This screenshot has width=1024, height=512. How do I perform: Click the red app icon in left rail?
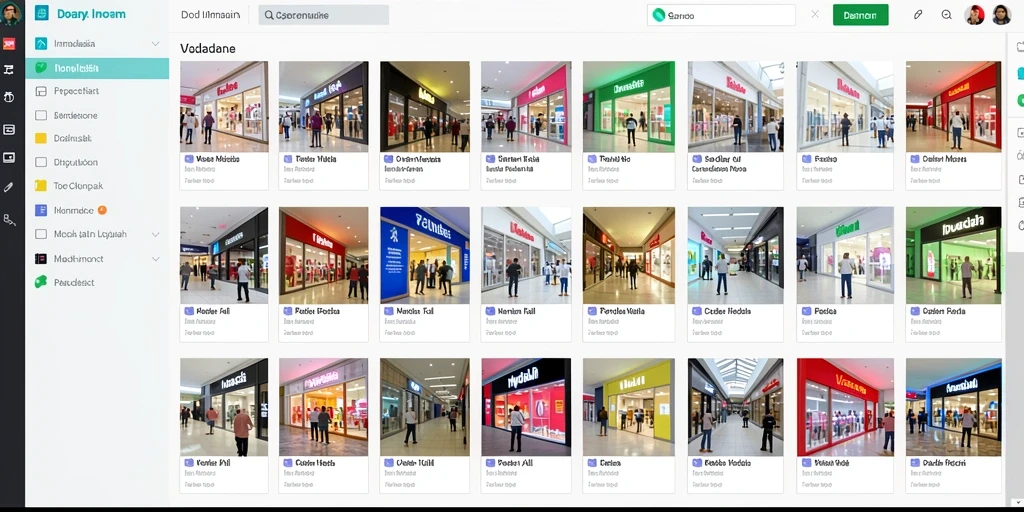click(x=8, y=44)
